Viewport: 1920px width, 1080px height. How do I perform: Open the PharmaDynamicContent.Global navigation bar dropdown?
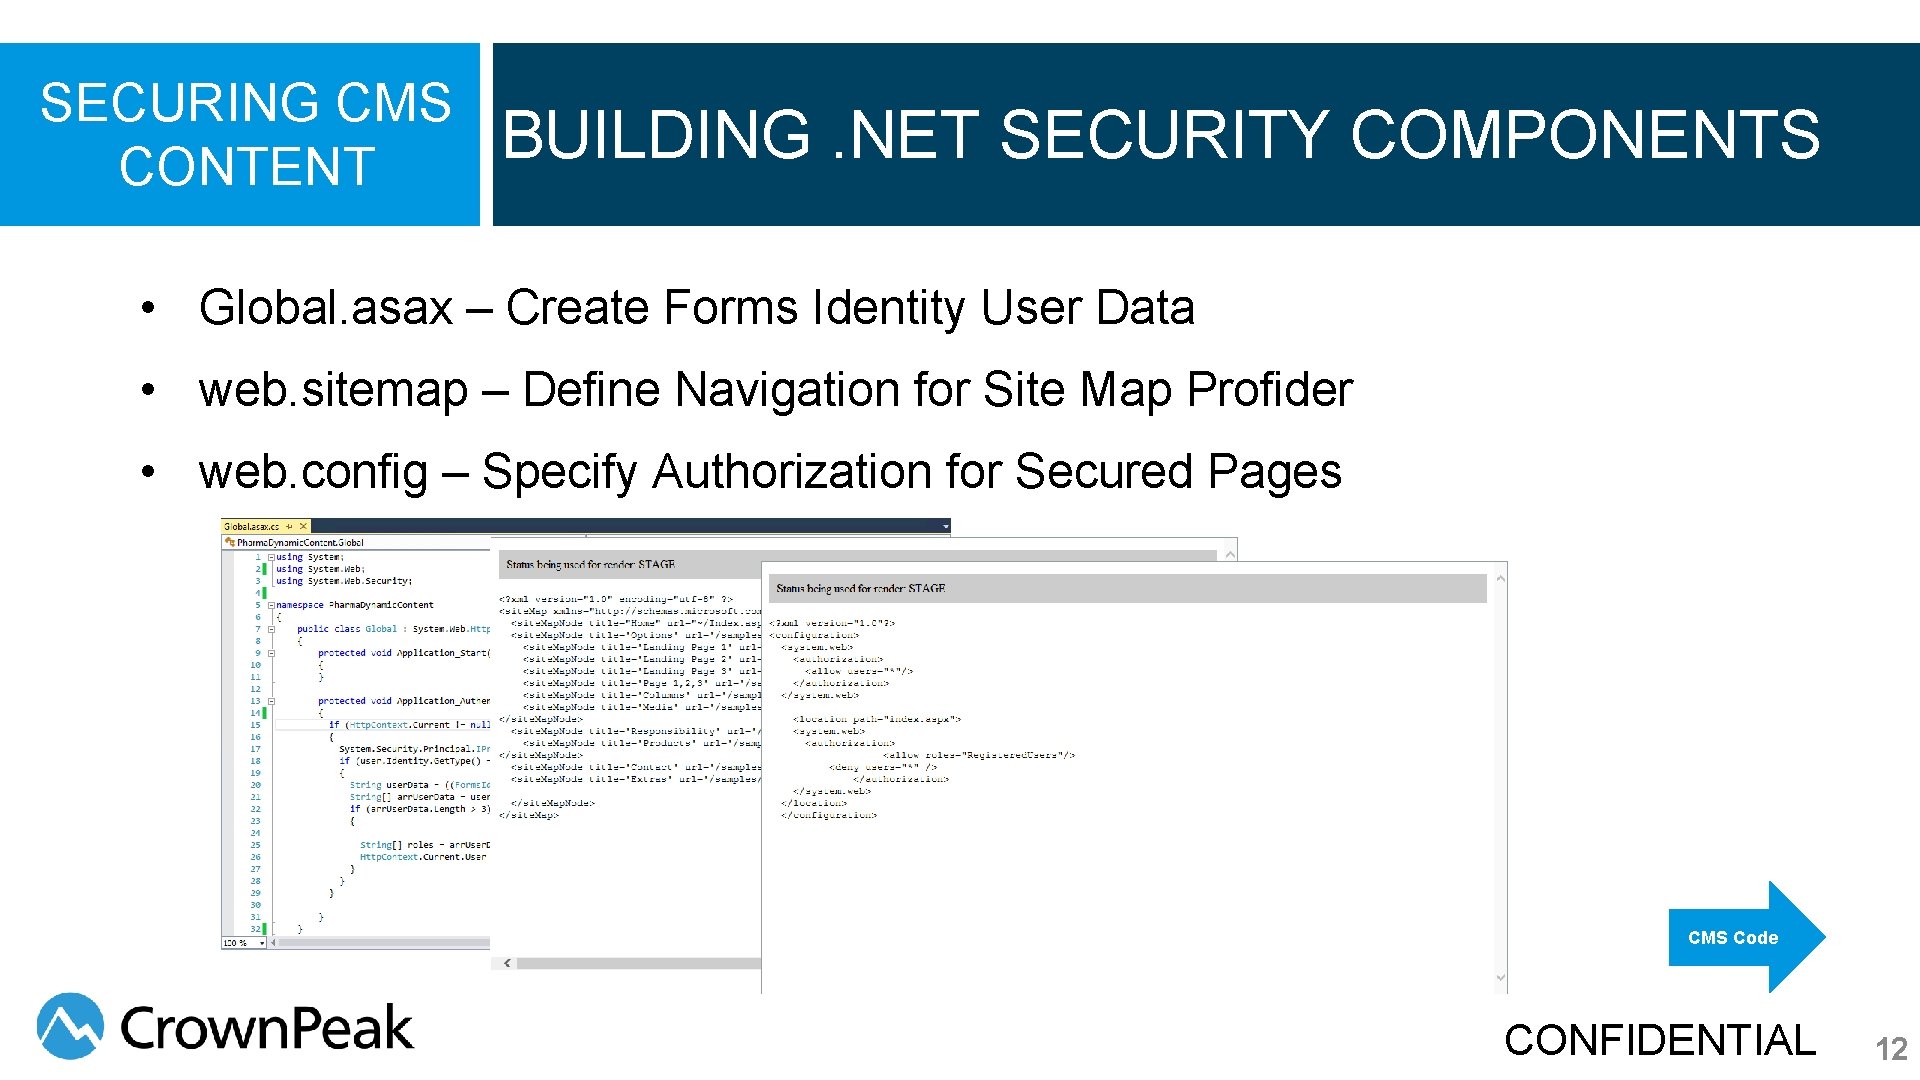(350, 542)
